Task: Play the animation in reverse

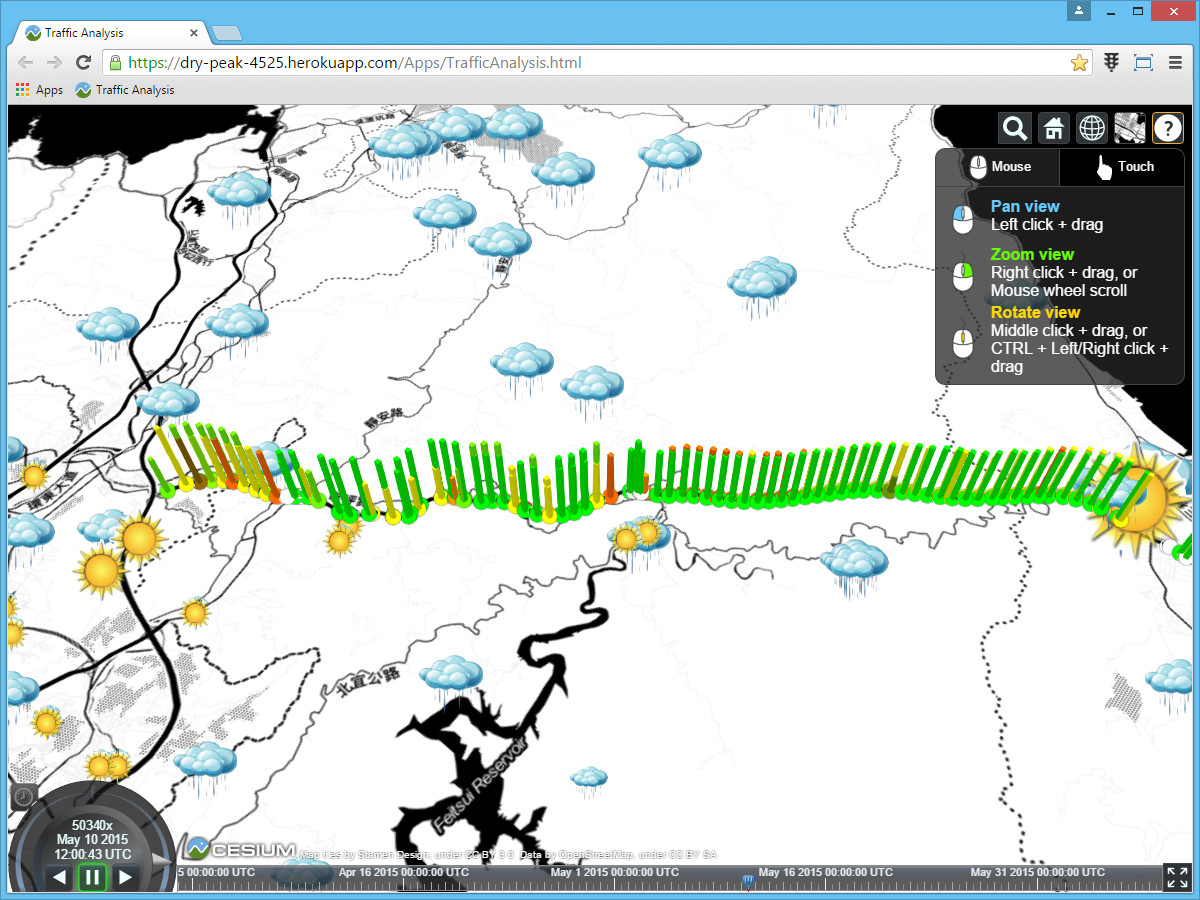Action: click(x=59, y=878)
